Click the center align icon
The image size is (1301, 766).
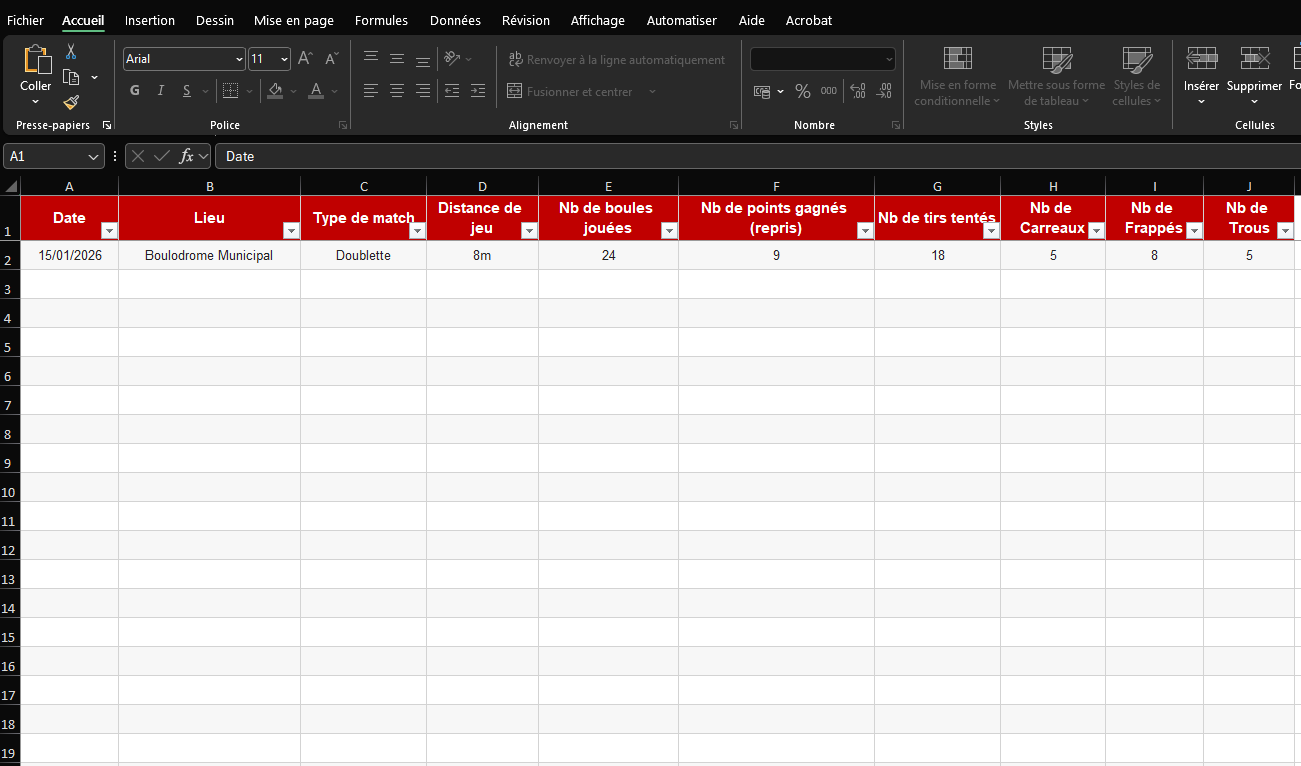tap(397, 91)
